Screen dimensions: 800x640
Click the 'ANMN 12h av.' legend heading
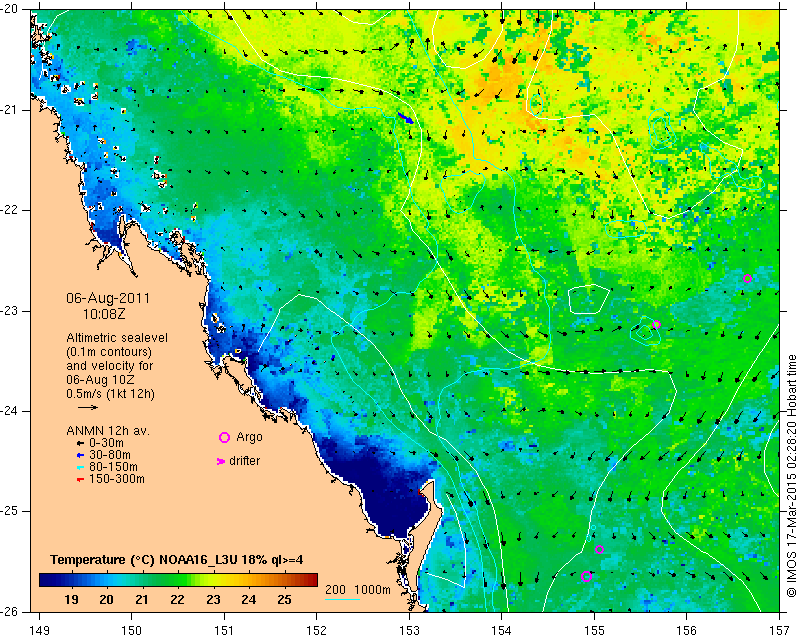(107, 431)
